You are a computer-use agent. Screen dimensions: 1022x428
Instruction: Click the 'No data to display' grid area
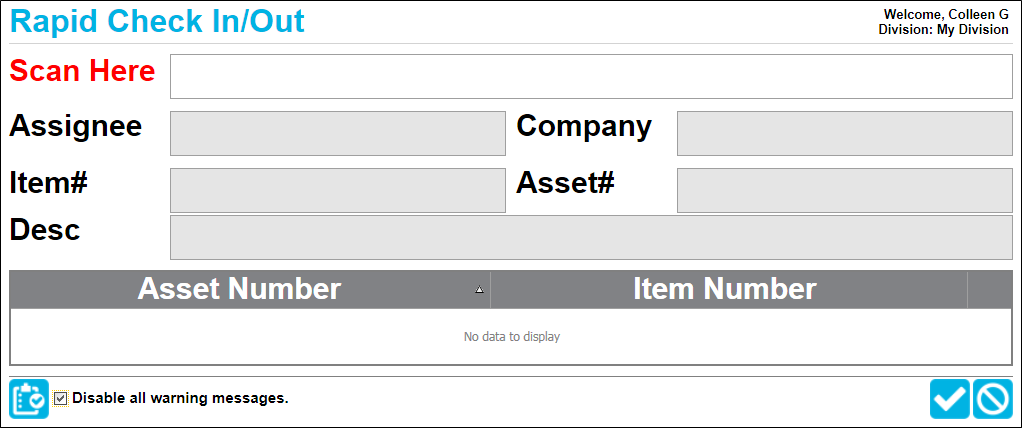pos(512,337)
